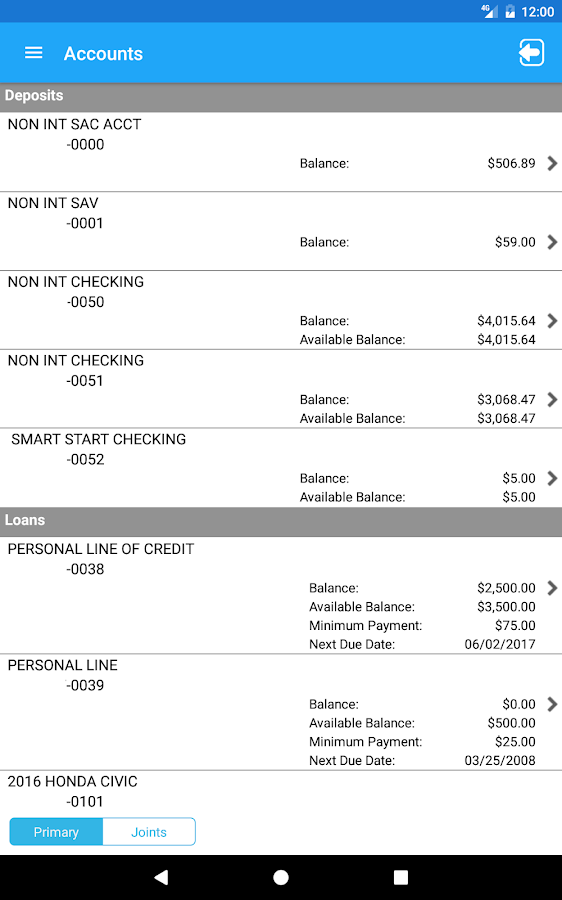
Task: Tap the logout icon in header
Action: [531, 53]
